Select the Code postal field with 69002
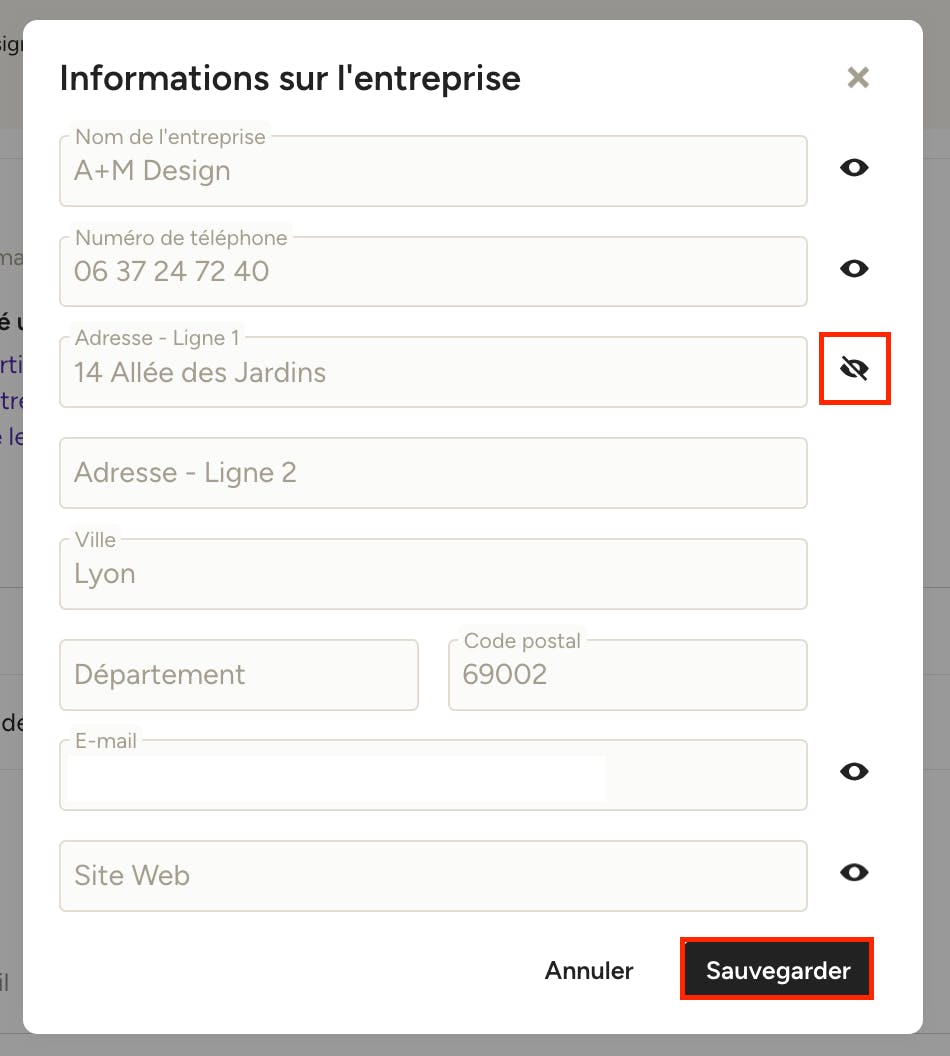Image resolution: width=950 pixels, height=1056 pixels. click(627, 675)
